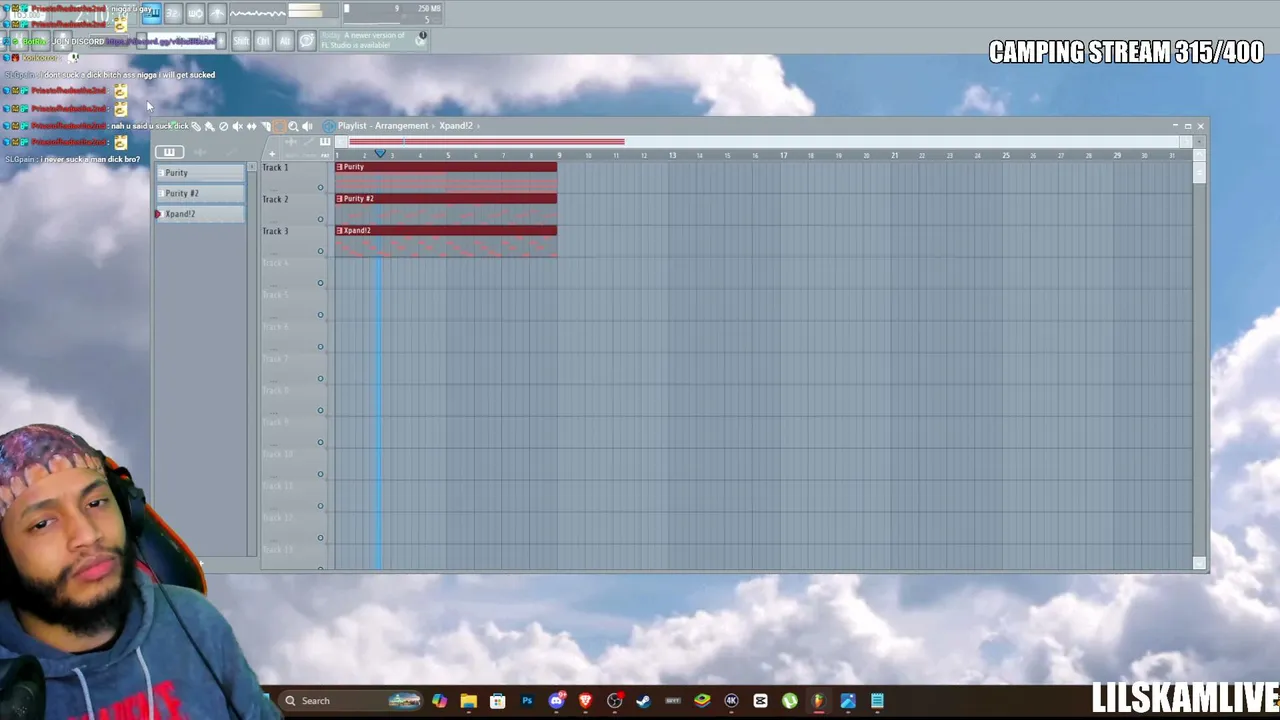This screenshot has width=1280, height=720.
Task: Open the Playlist view from the top toolbar
Action: [151, 13]
